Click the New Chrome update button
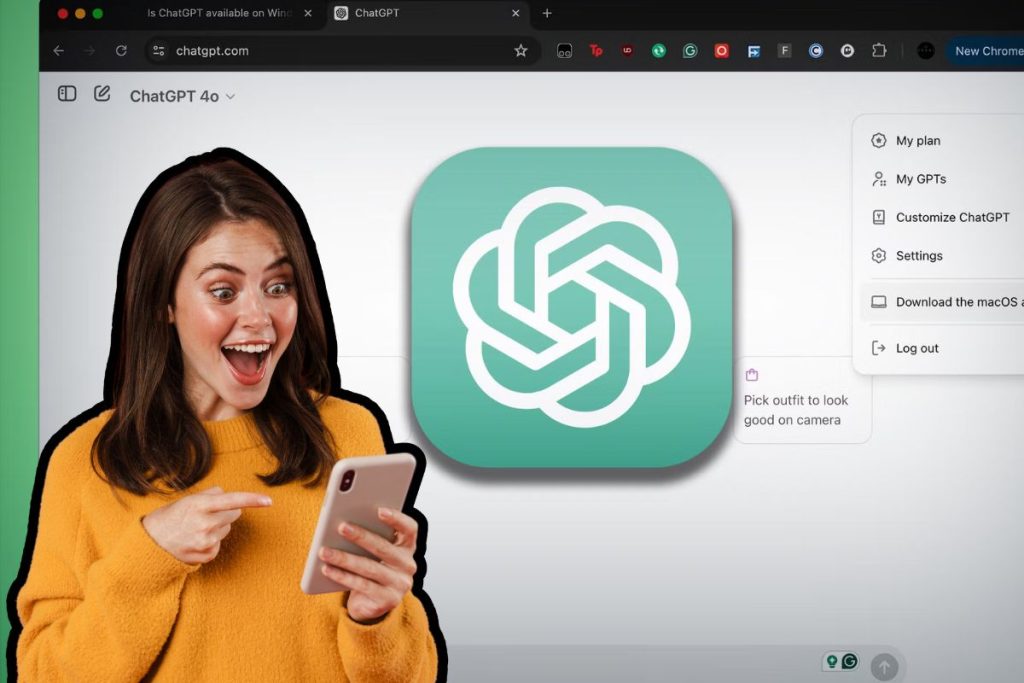 tap(985, 51)
